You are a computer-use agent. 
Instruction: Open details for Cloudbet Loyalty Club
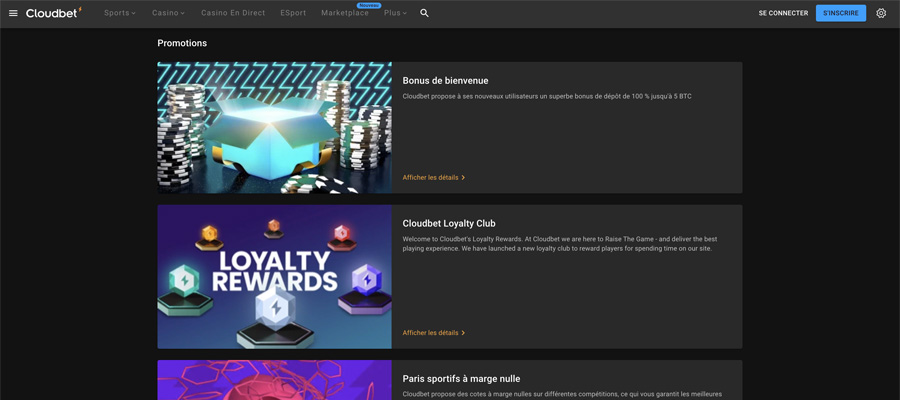point(434,332)
